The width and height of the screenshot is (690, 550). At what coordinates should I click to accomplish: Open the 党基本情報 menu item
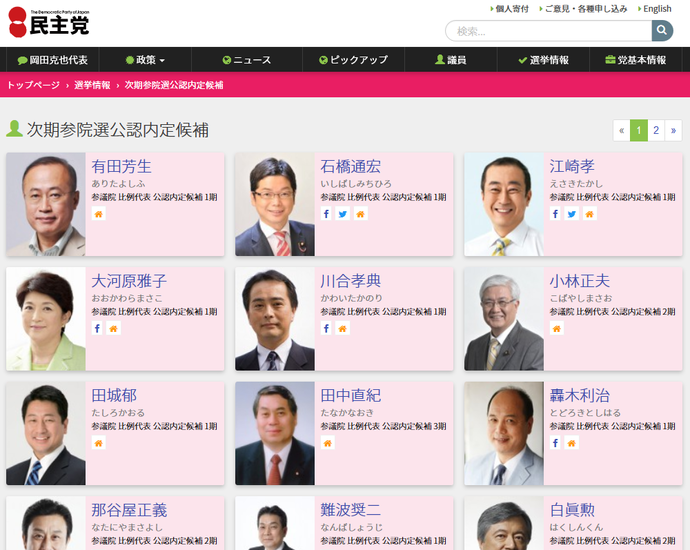[x=636, y=60]
